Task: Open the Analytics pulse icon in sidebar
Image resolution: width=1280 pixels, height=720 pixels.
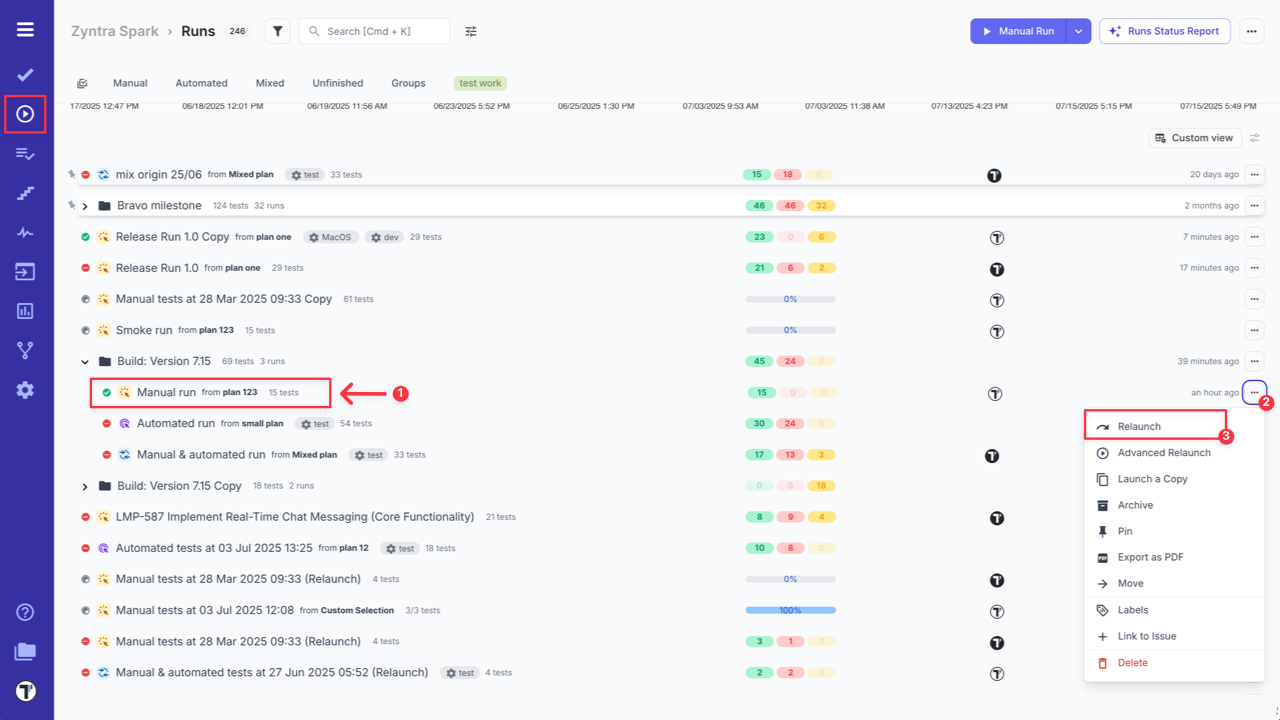Action: (x=25, y=232)
